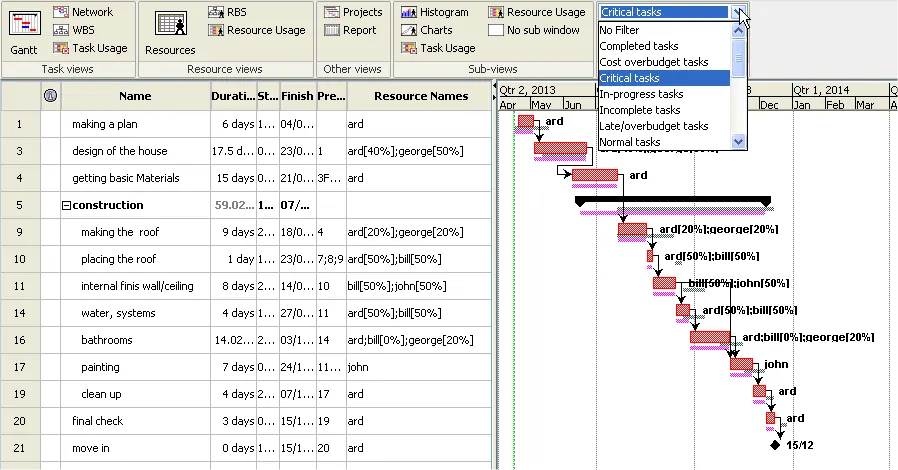Close the filter dropdown with its arrow
The image size is (898, 470).
pos(739,12)
